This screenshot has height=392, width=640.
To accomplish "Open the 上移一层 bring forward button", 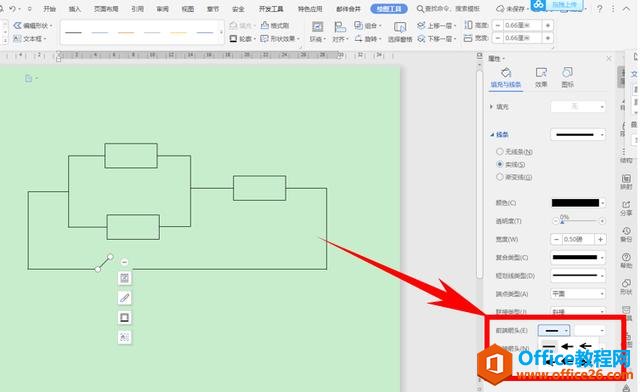I will pyautogui.click(x=436, y=25).
